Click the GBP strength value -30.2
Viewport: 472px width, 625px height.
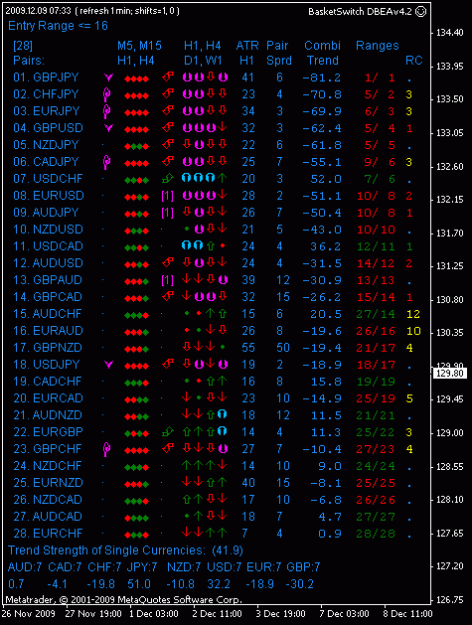pyautogui.click(x=300, y=584)
